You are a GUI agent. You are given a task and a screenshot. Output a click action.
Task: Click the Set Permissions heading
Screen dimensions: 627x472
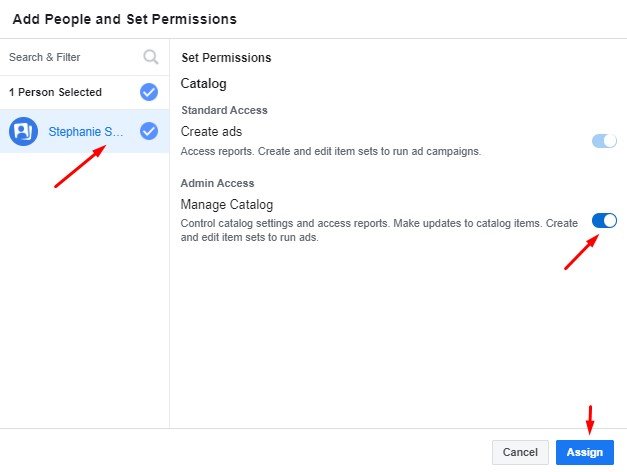click(x=225, y=58)
